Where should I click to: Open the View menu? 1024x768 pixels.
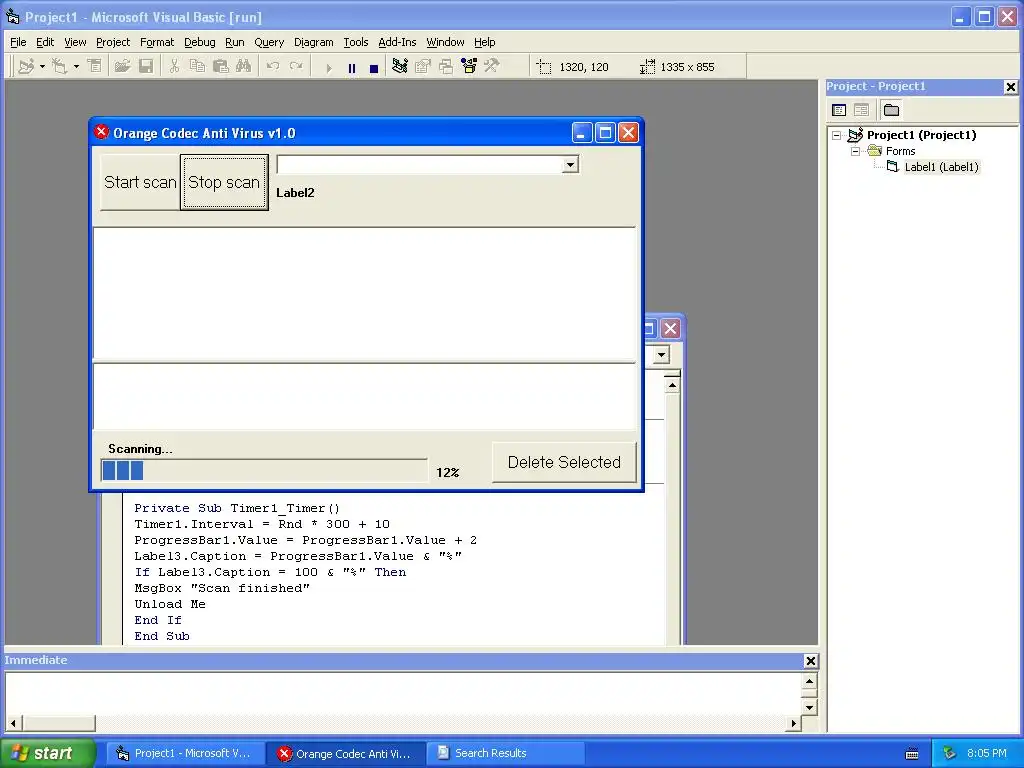[75, 42]
